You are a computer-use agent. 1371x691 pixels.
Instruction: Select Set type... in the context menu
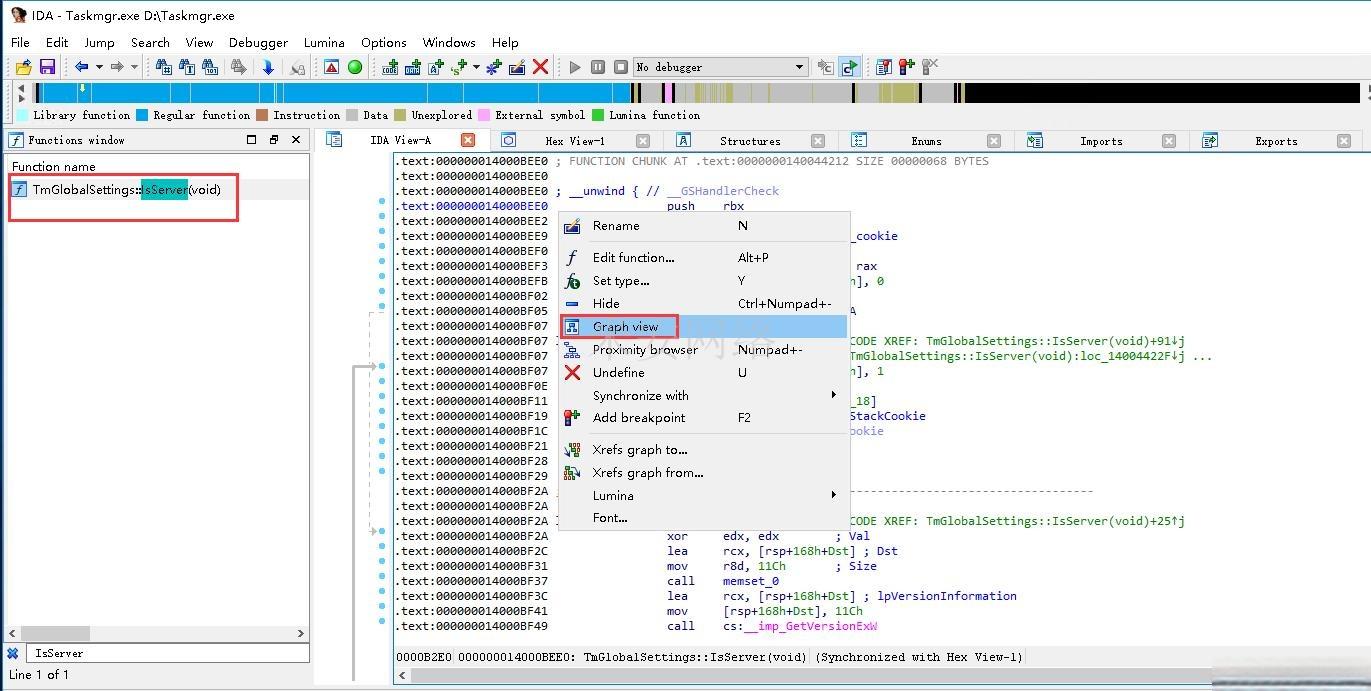pos(703,281)
